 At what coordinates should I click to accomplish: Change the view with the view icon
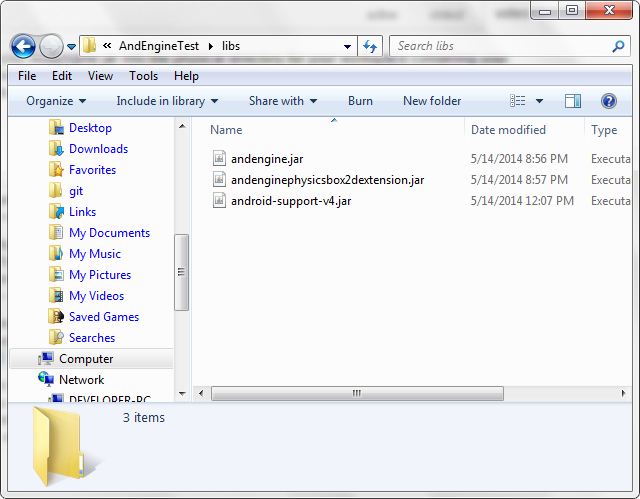pyautogui.click(x=518, y=101)
